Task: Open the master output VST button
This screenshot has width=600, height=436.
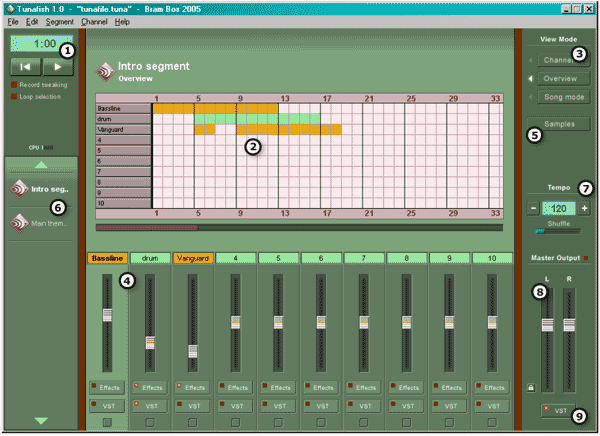Action: [559, 411]
